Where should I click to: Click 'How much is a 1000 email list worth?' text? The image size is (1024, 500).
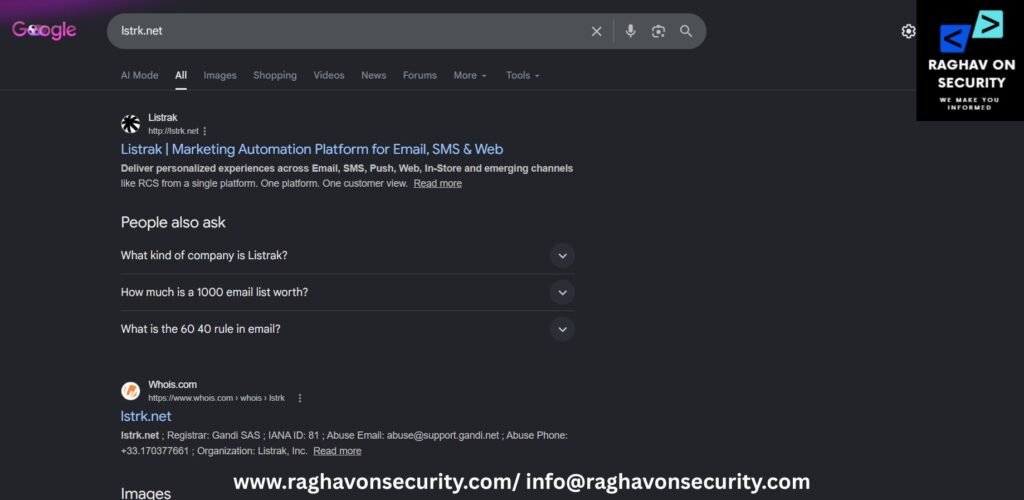pos(214,292)
